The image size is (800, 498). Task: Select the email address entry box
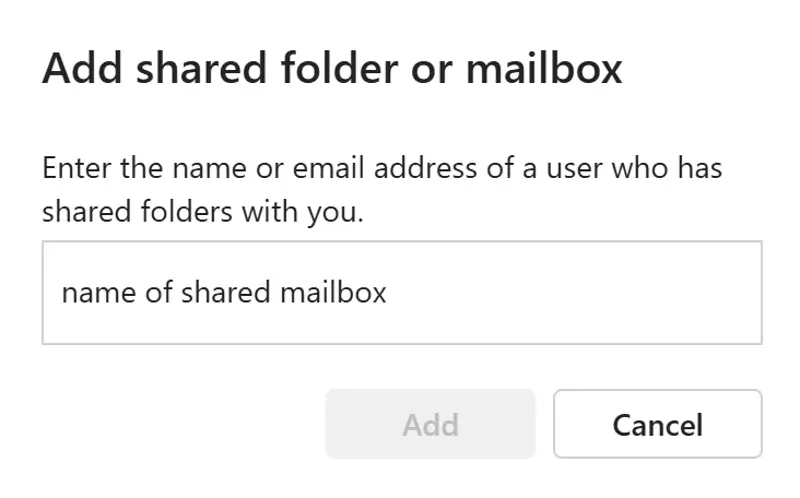(401, 292)
